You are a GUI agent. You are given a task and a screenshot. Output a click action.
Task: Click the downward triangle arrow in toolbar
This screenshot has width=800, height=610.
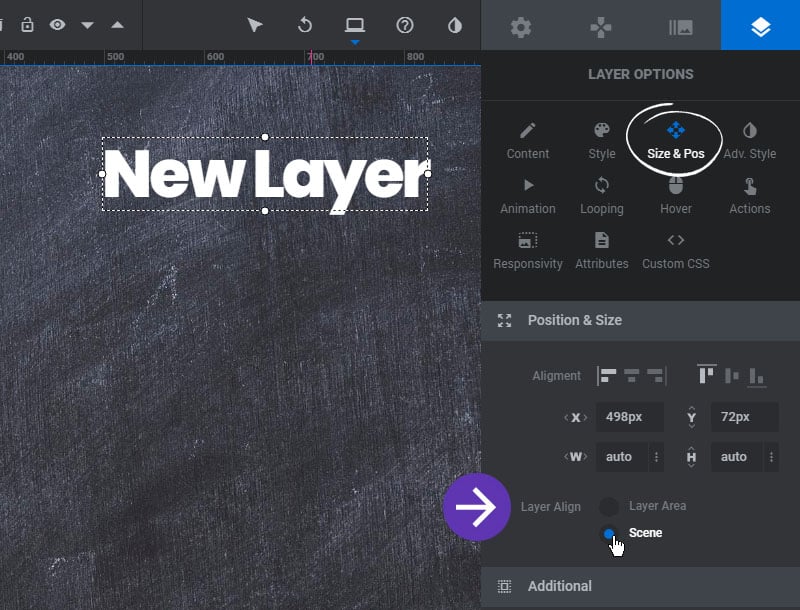pyautogui.click(x=87, y=25)
